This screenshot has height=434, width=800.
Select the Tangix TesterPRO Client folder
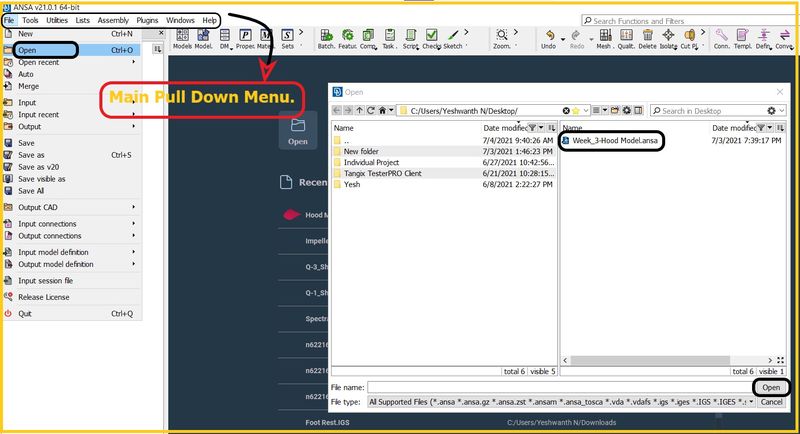(x=382, y=173)
